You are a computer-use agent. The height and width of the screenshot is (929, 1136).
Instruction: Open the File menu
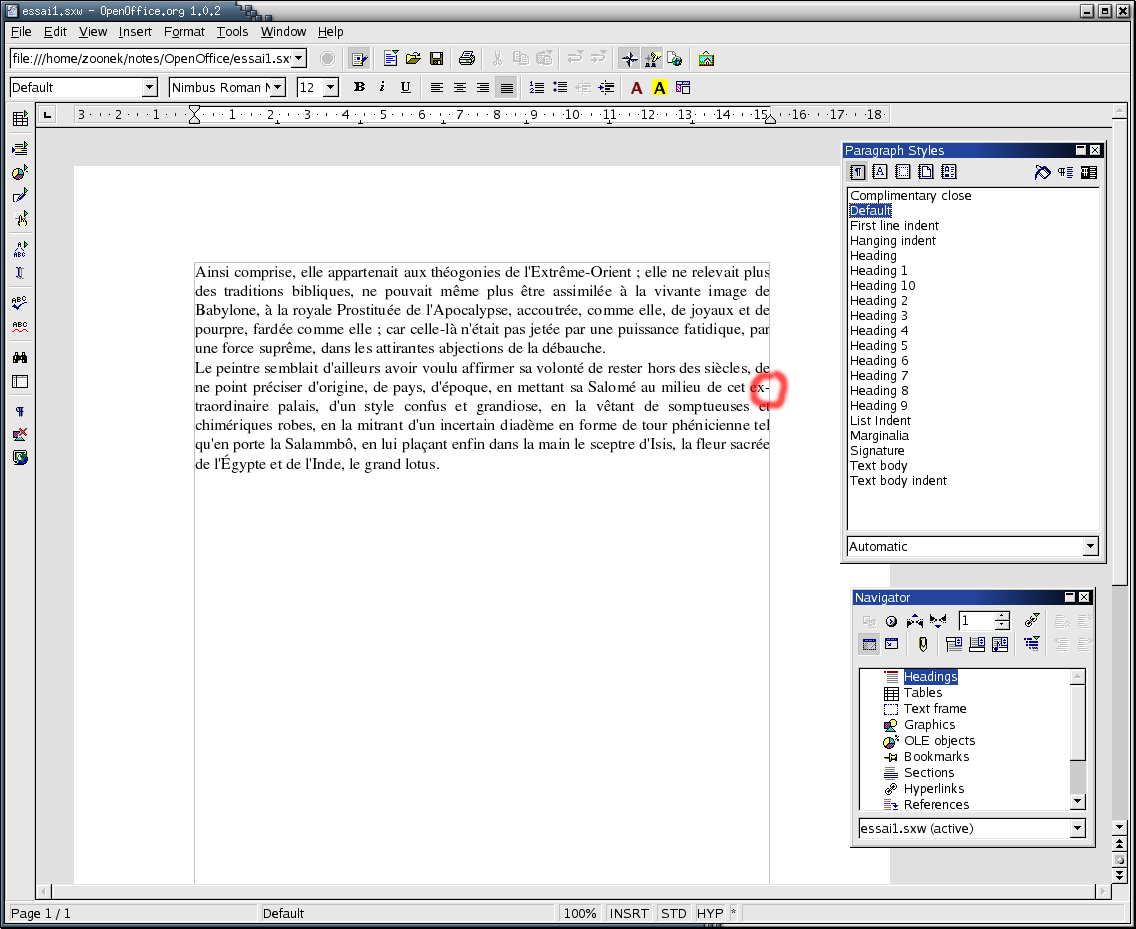[21, 32]
